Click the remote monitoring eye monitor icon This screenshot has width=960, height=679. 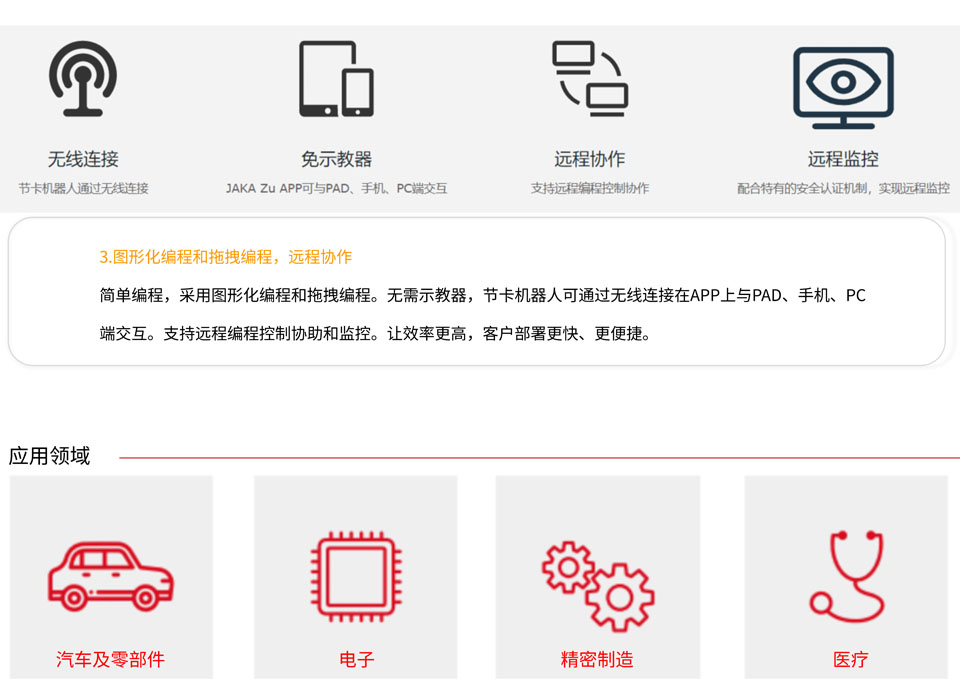pyautogui.click(x=843, y=87)
